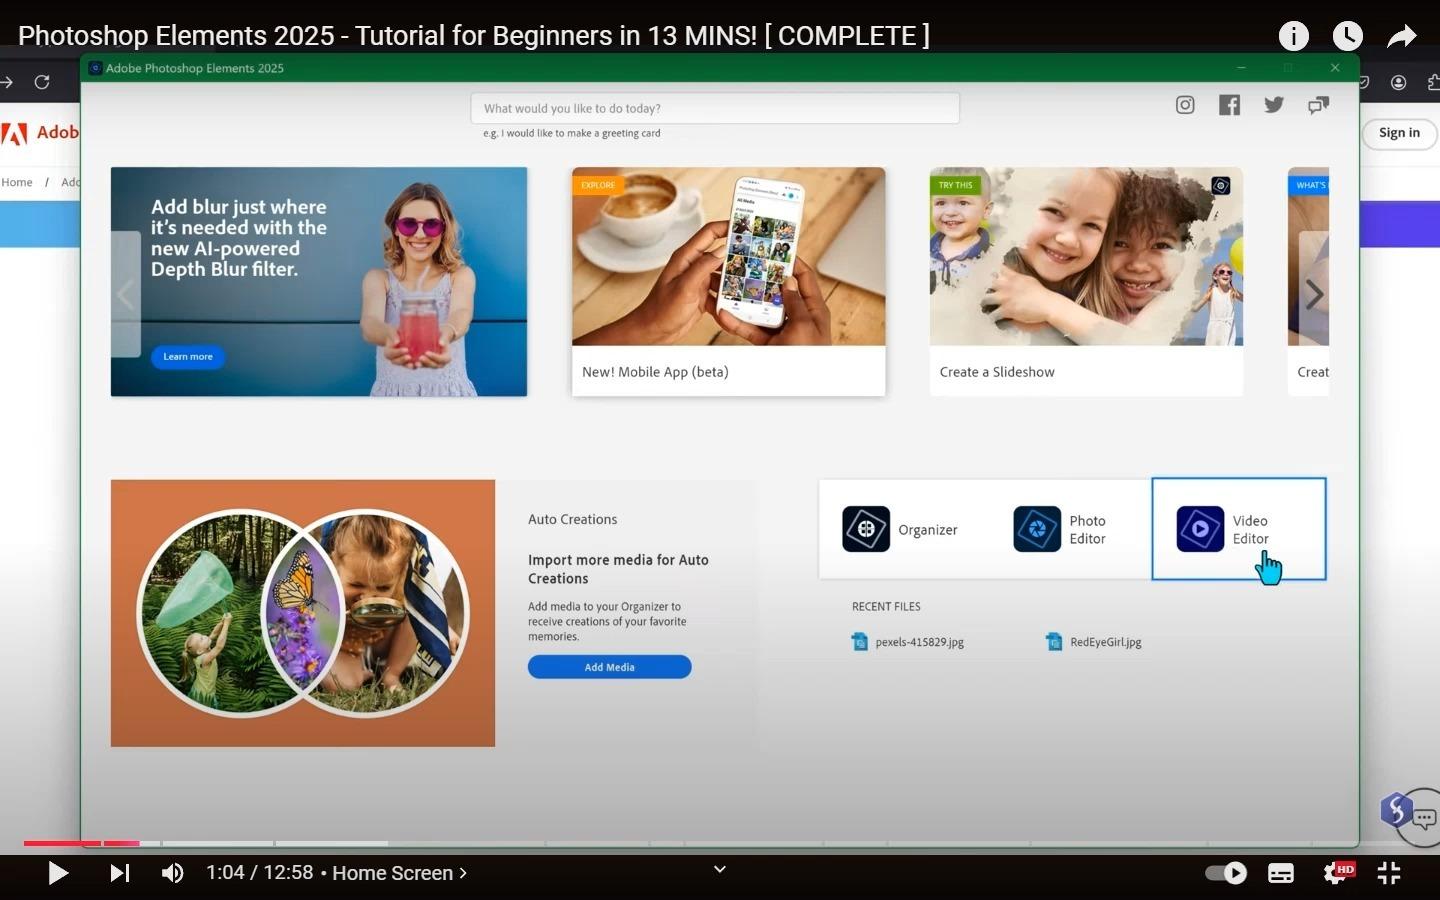The image size is (1440, 900).
Task: Open the Organizer workspace
Action: click(x=900, y=529)
